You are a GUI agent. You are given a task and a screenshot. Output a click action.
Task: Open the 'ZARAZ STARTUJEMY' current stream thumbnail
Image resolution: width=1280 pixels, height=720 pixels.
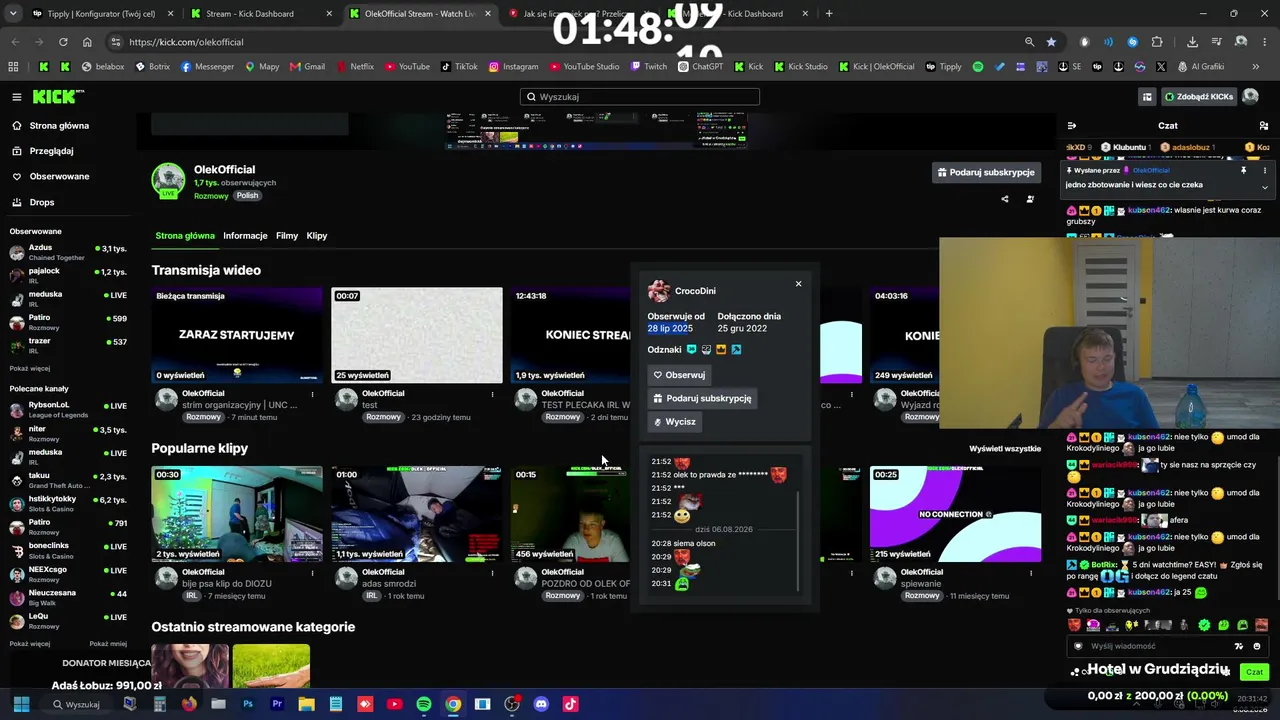pyautogui.click(x=237, y=336)
